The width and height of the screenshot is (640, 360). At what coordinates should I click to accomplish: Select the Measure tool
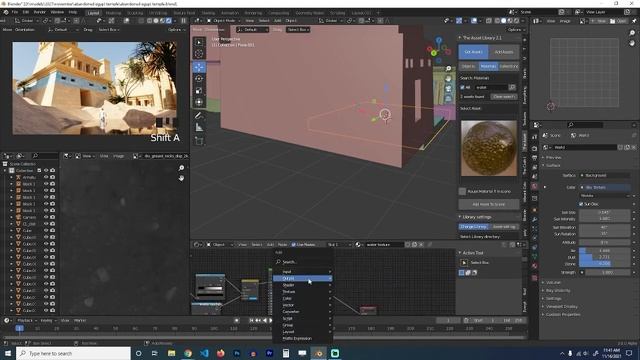tap(199, 128)
